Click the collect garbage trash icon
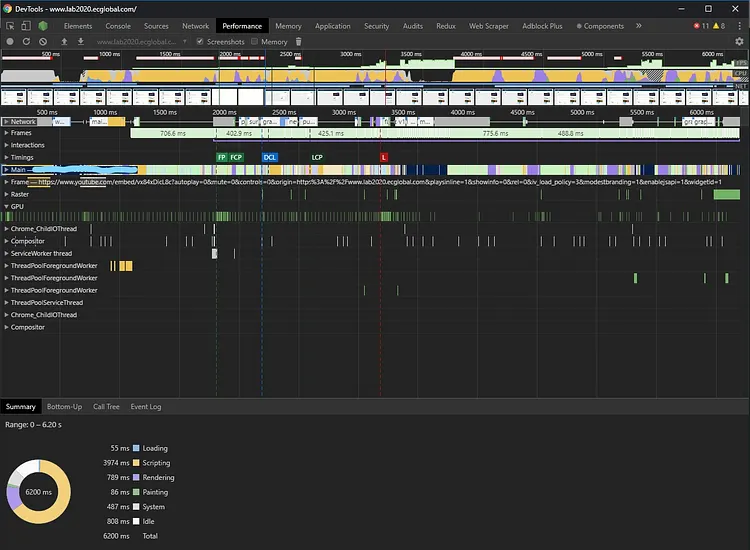The image size is (750, 550). [298, 42]
